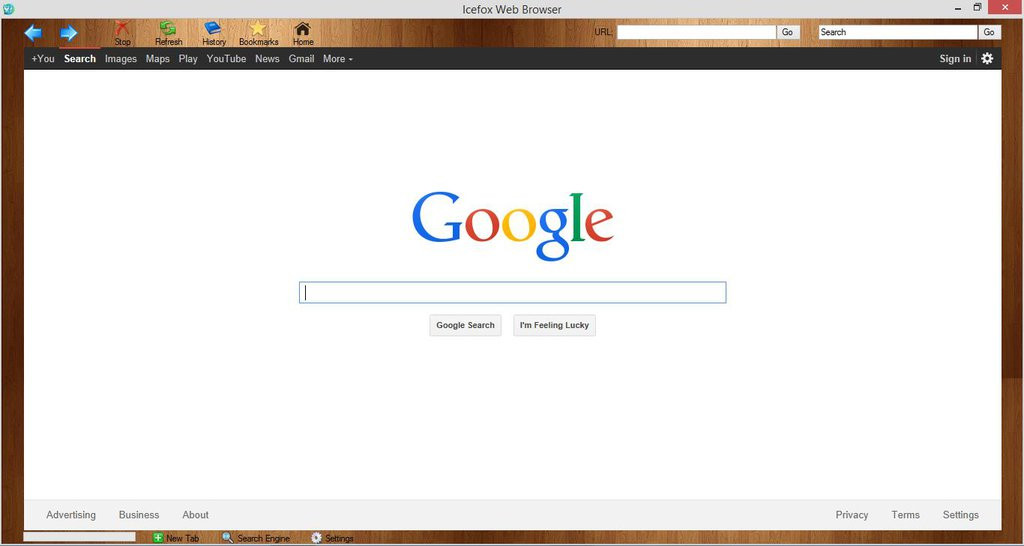Open the Terms footer link

click(x=905, y=515)
